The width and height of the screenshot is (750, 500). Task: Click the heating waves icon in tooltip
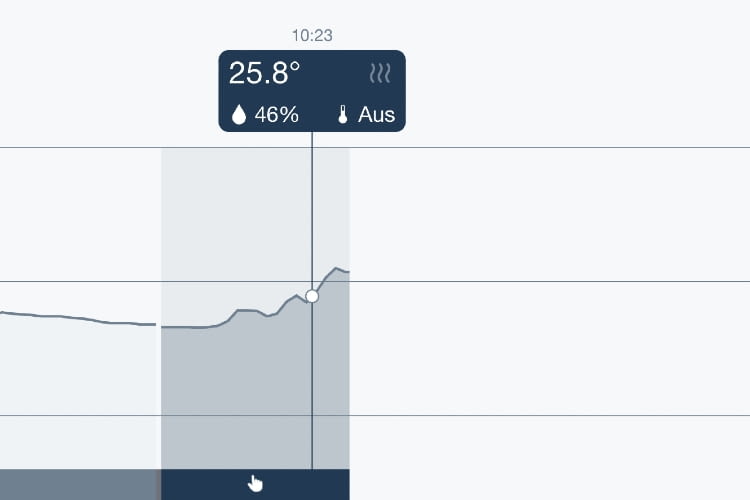pos(380,74)
